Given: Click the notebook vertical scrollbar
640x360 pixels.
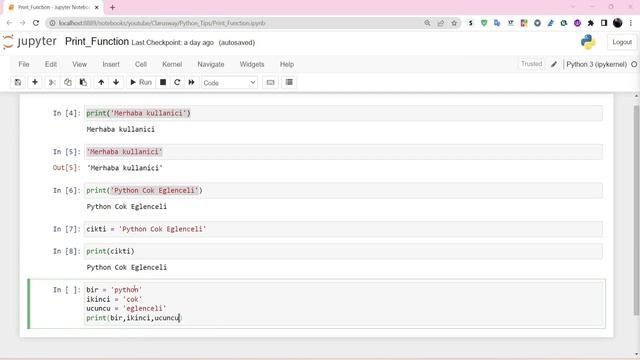Looking at the screenshot, I should (x=636, y=210).
